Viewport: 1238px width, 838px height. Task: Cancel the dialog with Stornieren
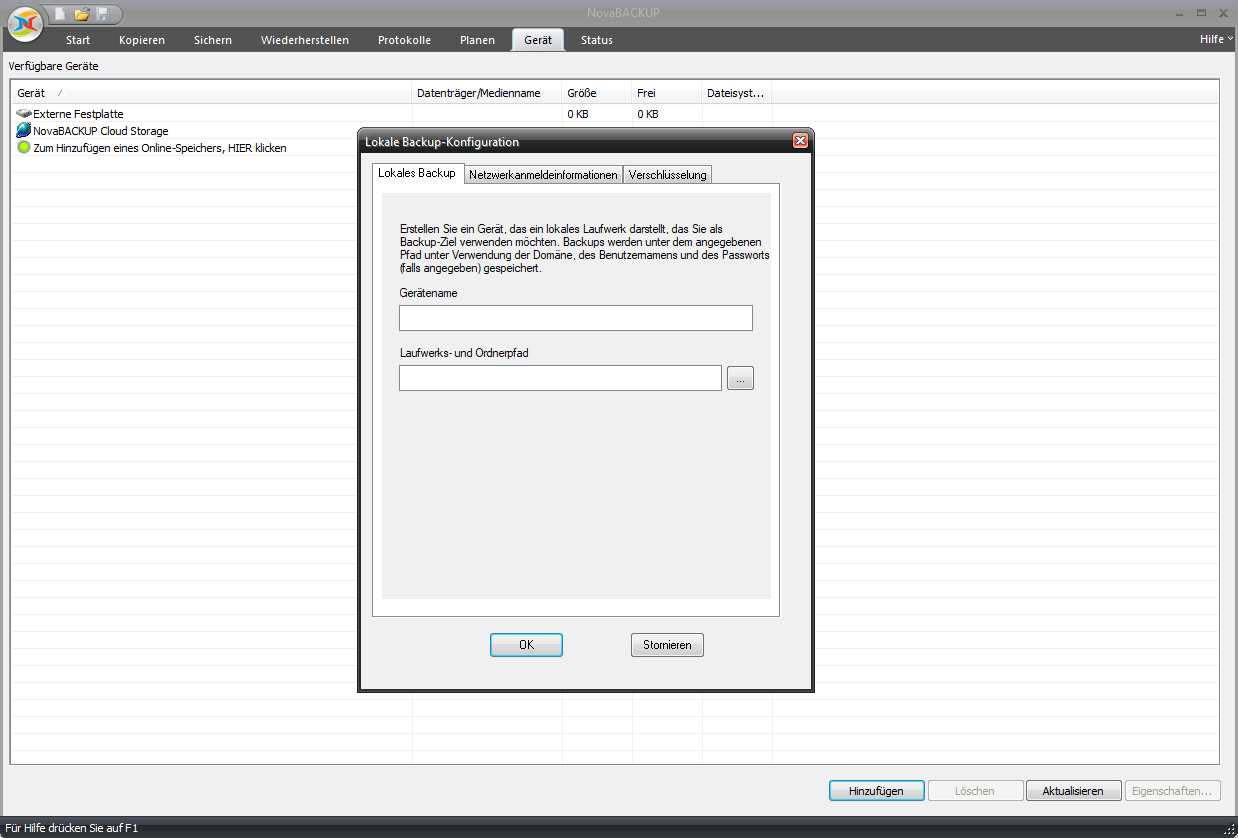click(668, 645)
